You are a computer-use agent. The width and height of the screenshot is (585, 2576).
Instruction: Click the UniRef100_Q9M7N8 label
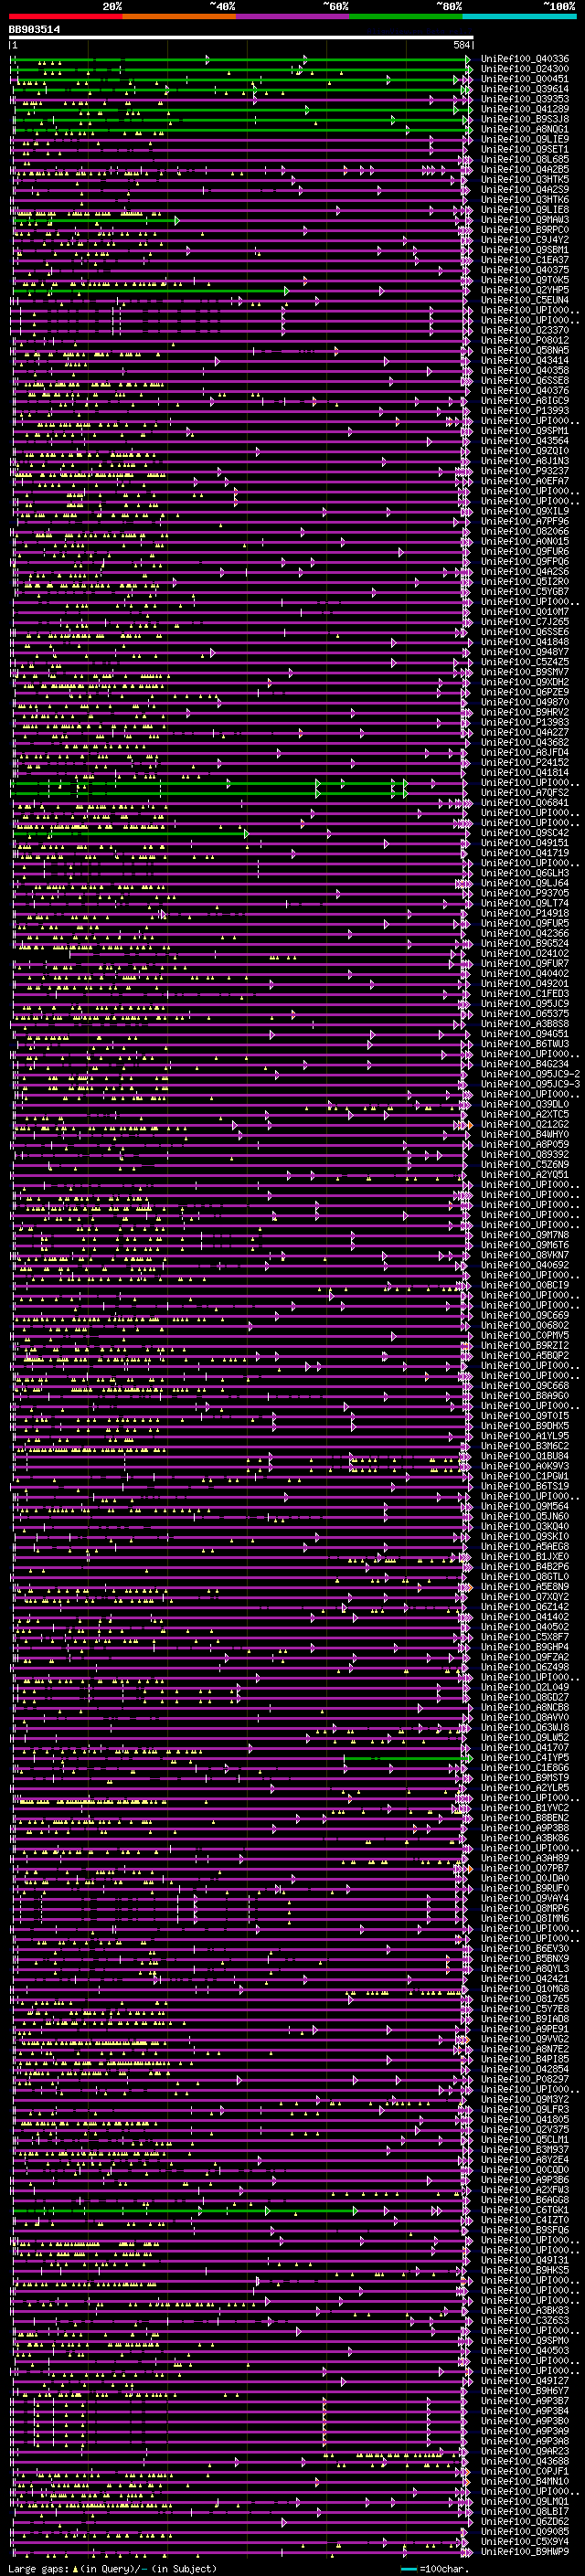click(x=525, y=1235)
